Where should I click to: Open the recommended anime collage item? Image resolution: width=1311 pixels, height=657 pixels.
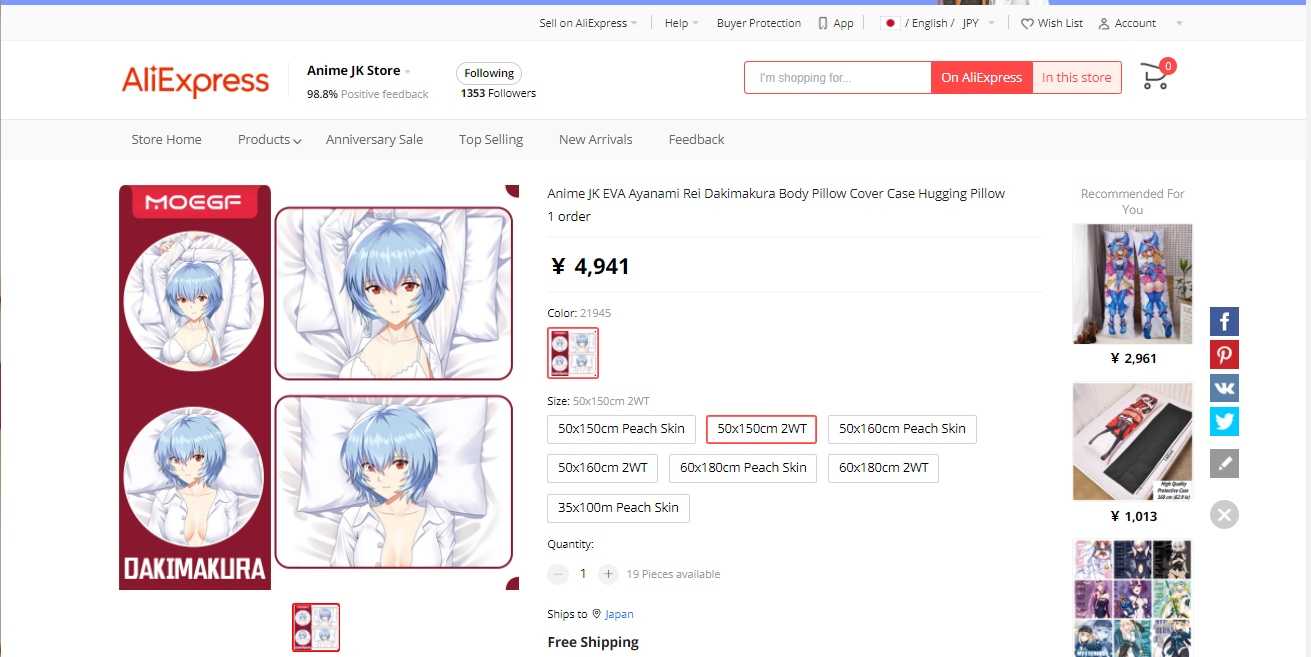(x=1132, y=598)
